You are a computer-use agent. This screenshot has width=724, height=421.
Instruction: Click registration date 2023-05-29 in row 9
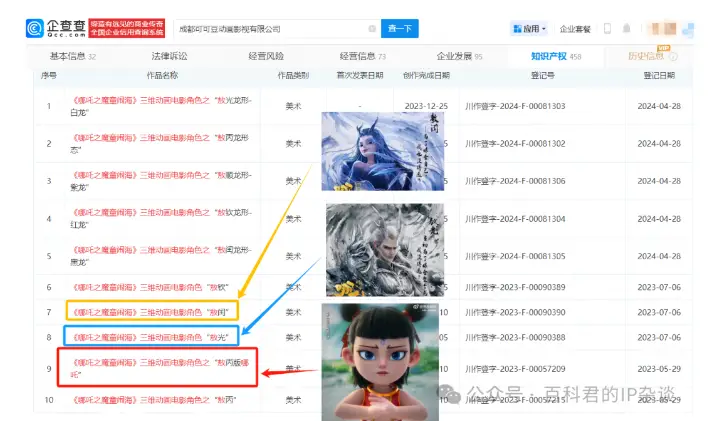tap(659, 369)
